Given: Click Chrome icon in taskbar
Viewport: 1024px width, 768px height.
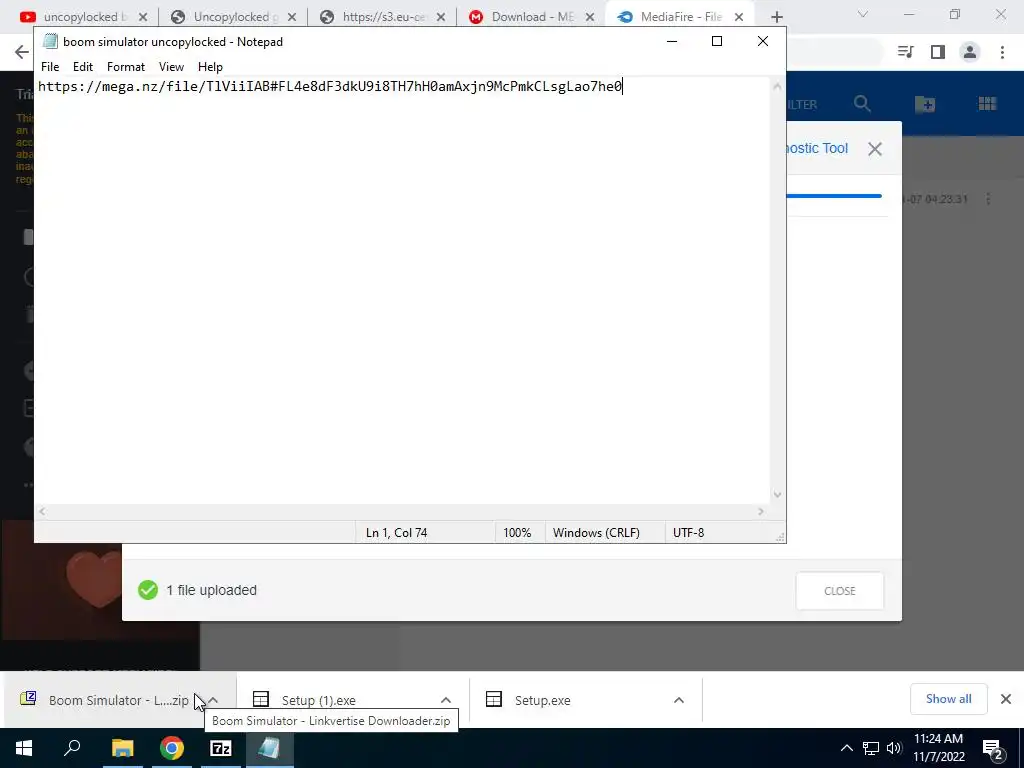Looking at the screenshot, I should tap(172, 748).
